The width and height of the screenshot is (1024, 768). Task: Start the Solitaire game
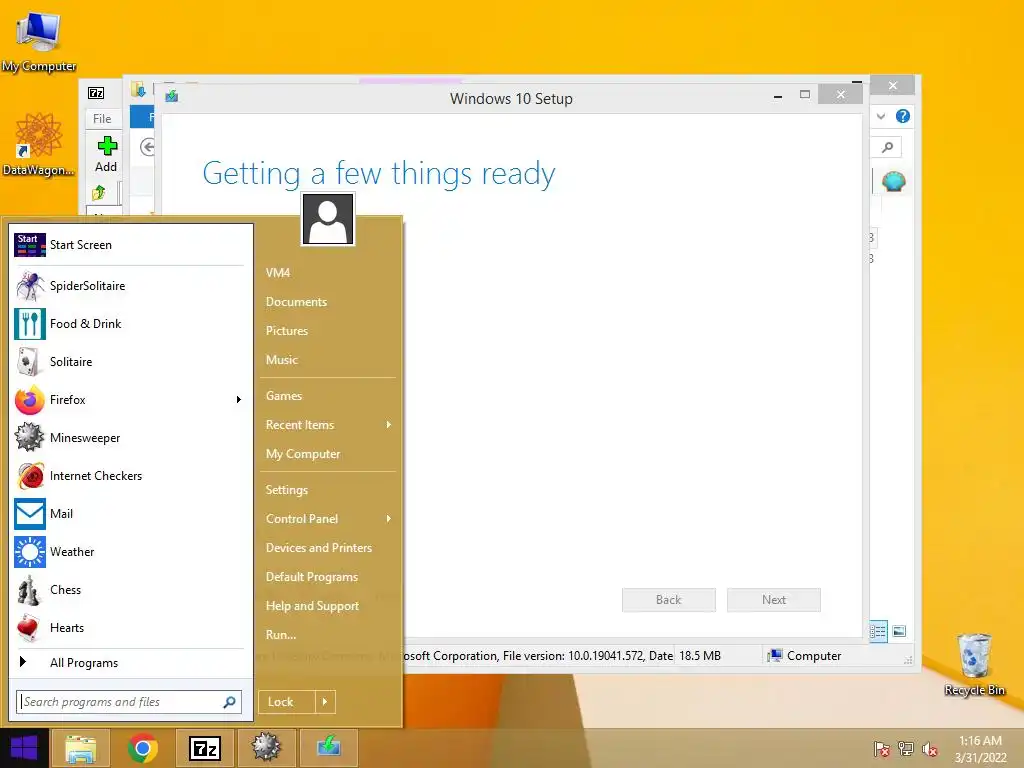[x=129, y=362]
